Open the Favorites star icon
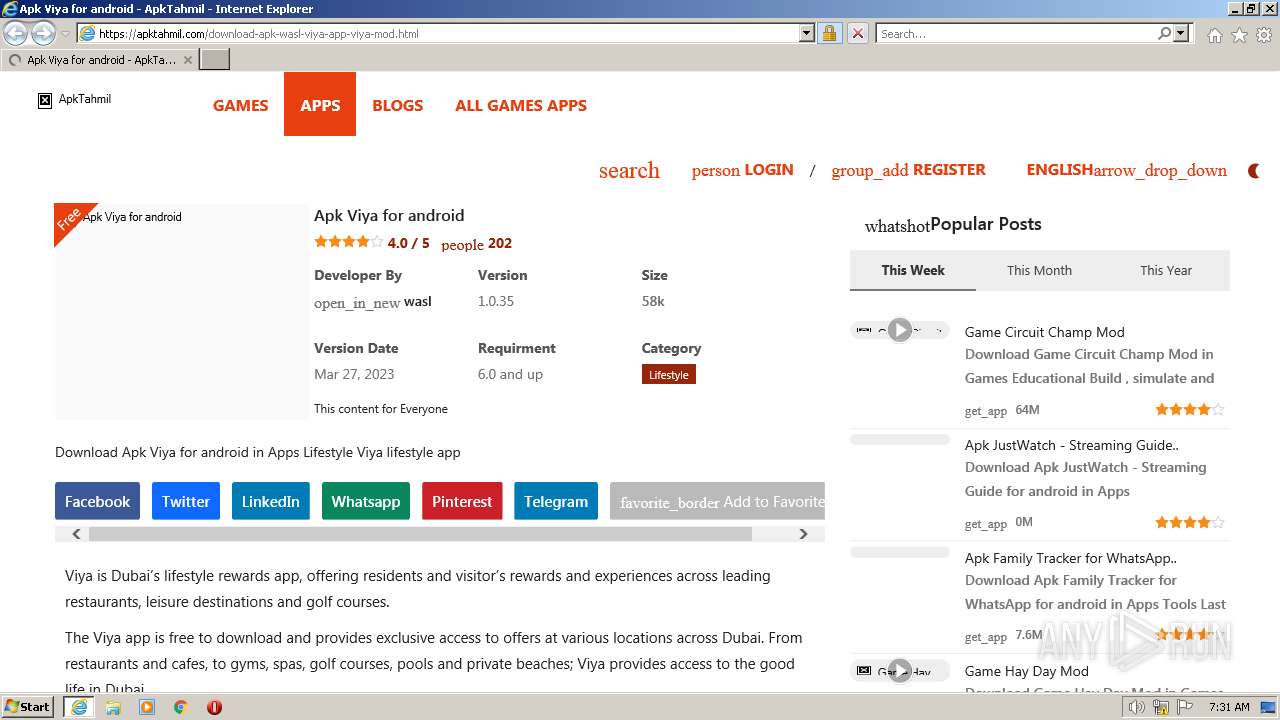 [x=1239, y=34]
